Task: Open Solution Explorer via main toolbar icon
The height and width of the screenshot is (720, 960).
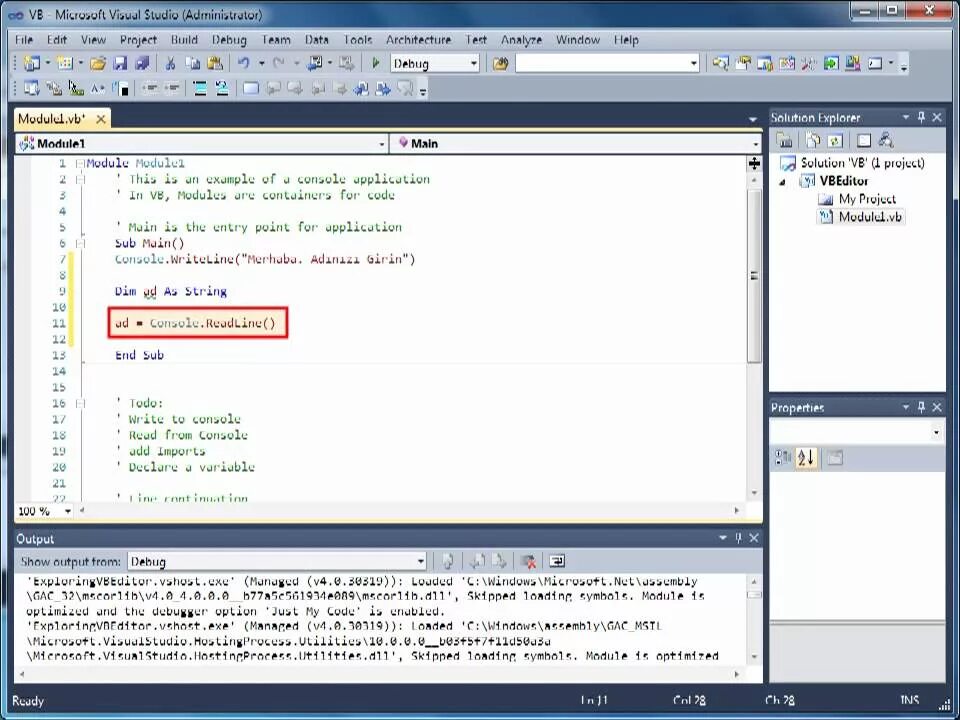Action: coord(721,63)
